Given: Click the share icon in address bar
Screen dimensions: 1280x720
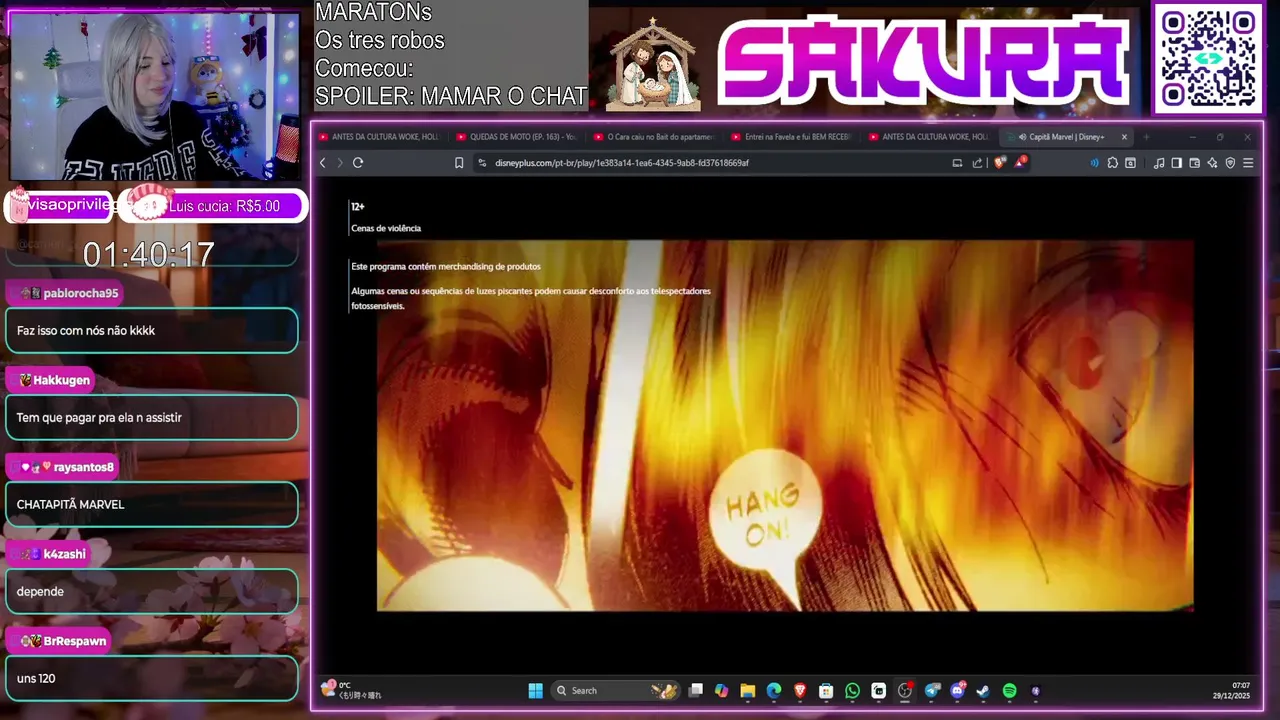Looking at the screenshot, I should pyautogui.click(x=977, y=163).
